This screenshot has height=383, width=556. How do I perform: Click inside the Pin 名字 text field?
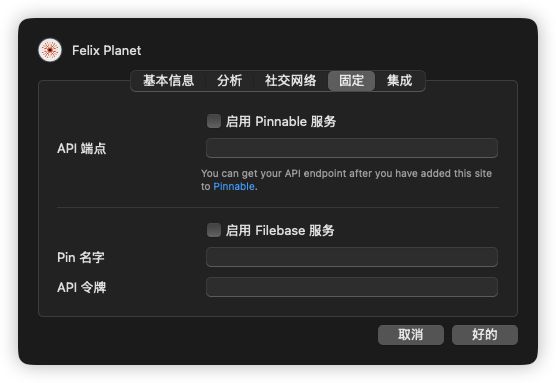pos(352,257)
